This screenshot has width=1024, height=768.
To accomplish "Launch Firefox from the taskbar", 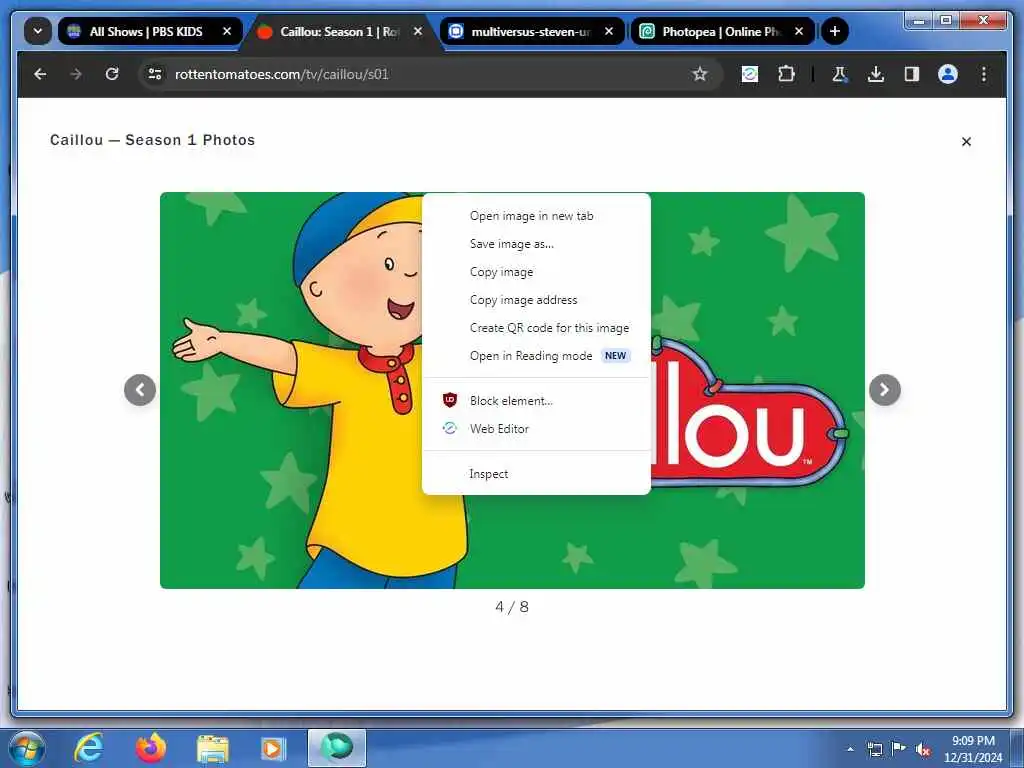I will (x=151, y=748).
